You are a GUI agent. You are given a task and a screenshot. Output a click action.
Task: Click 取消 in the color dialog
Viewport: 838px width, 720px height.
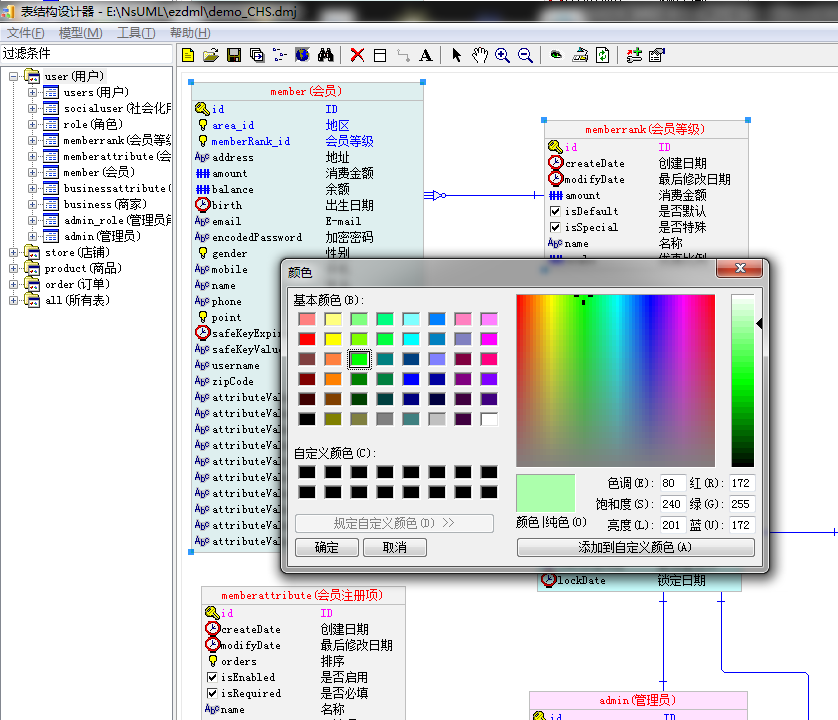(x=394, y=547)
